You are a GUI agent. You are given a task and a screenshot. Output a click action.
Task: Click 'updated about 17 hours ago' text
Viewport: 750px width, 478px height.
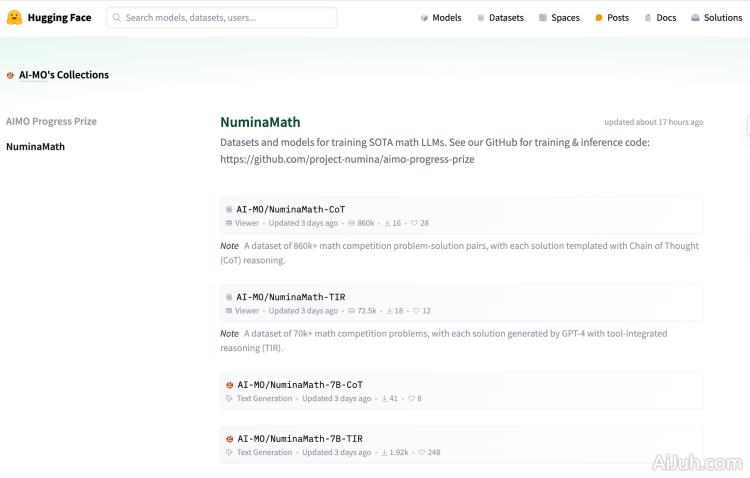pyautogui.click(x=653, y=122)
